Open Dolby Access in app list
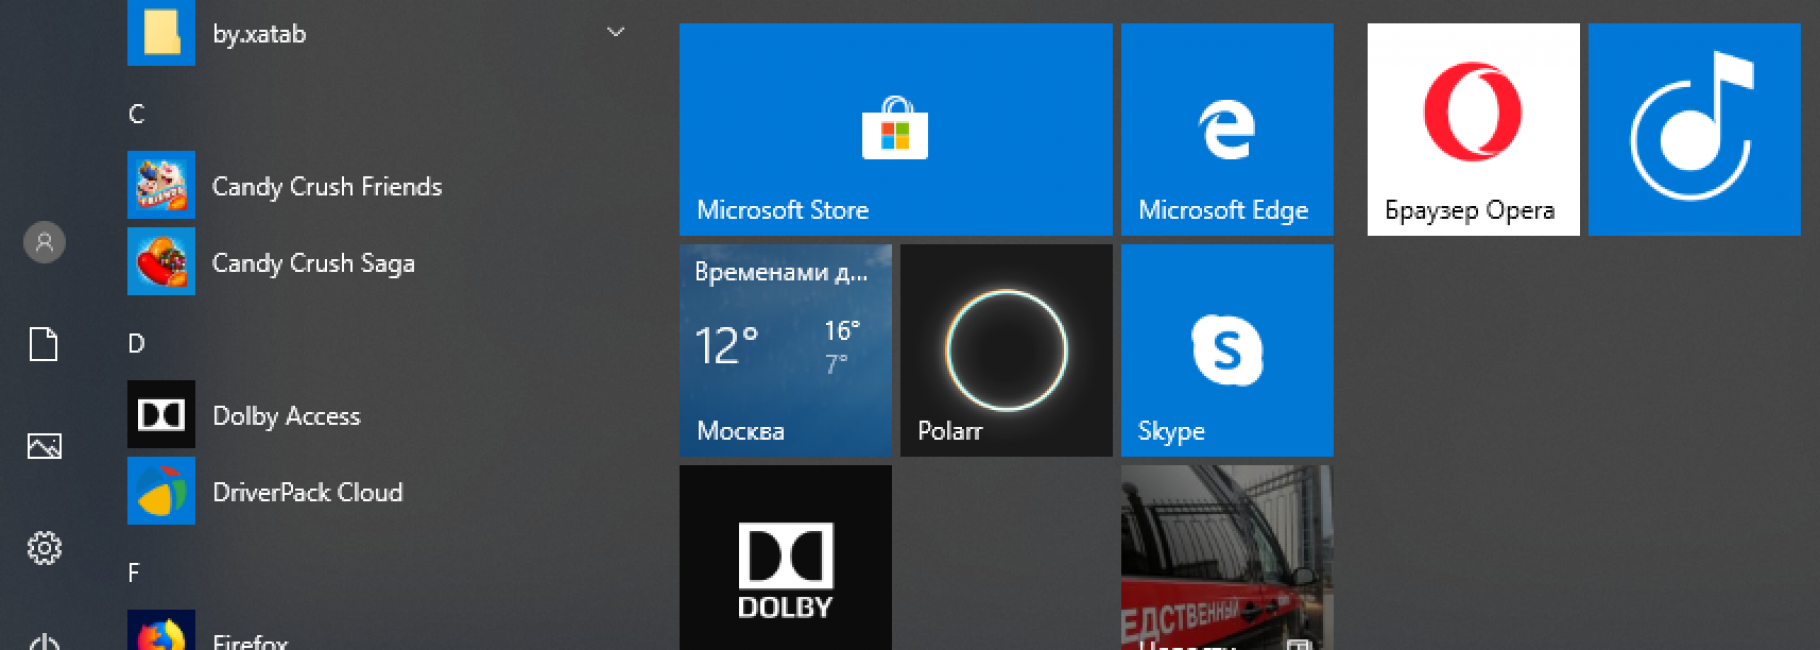This screenshot has width=1820, height=650. click(286, 416)
